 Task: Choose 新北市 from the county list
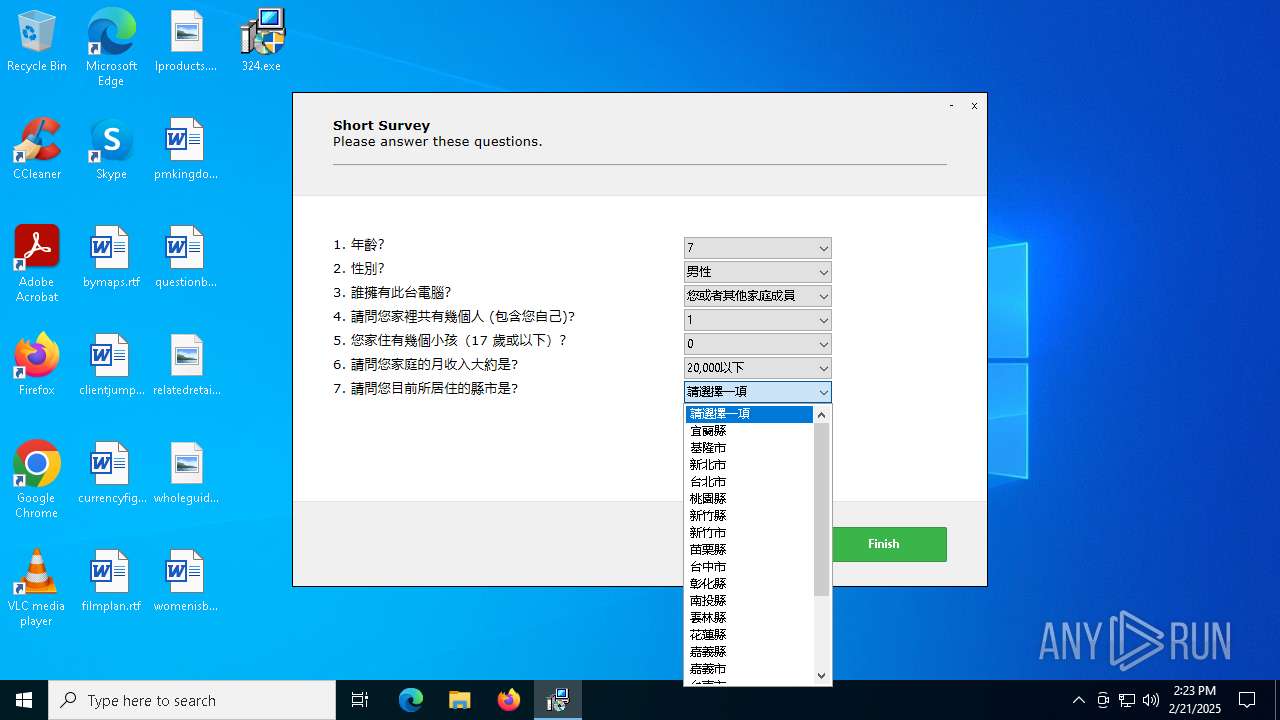[x=749, y=465]
